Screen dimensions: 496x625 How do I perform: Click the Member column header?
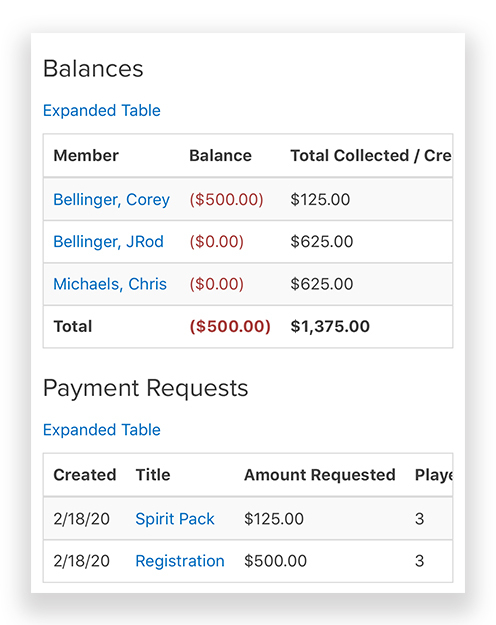(x=86, y=155)
